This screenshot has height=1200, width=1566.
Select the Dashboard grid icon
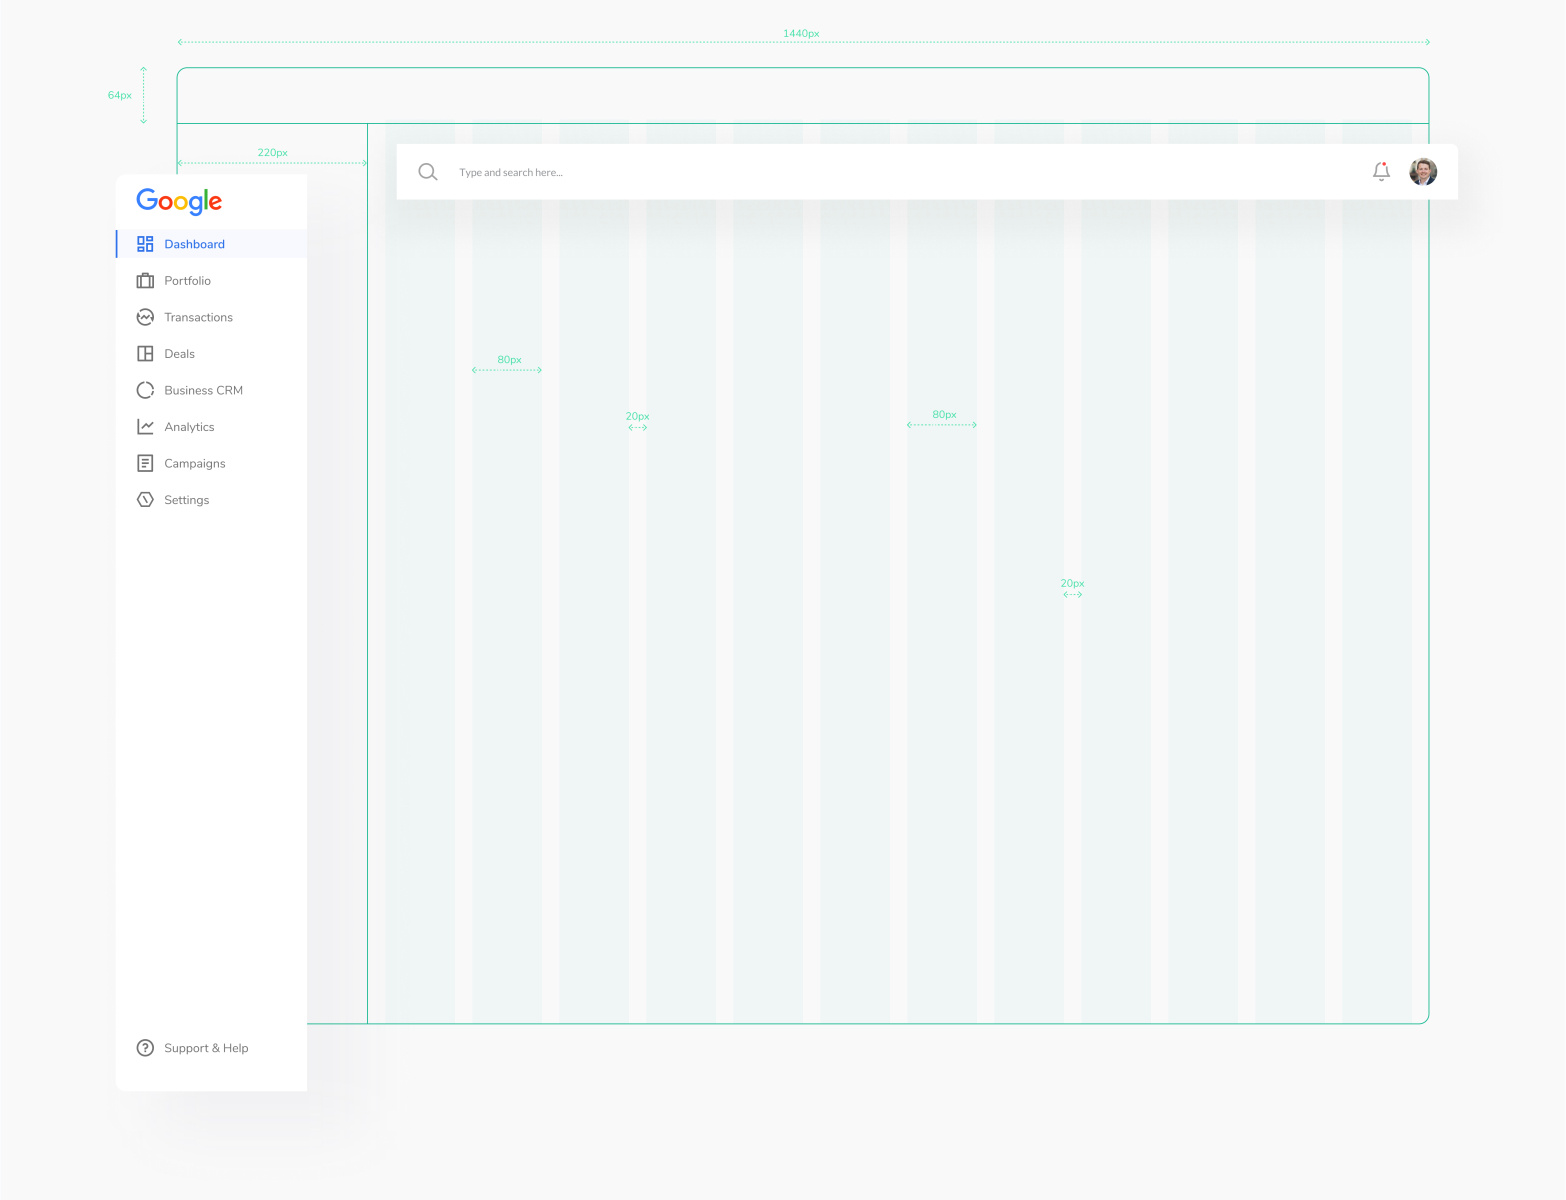pos(145,243)
